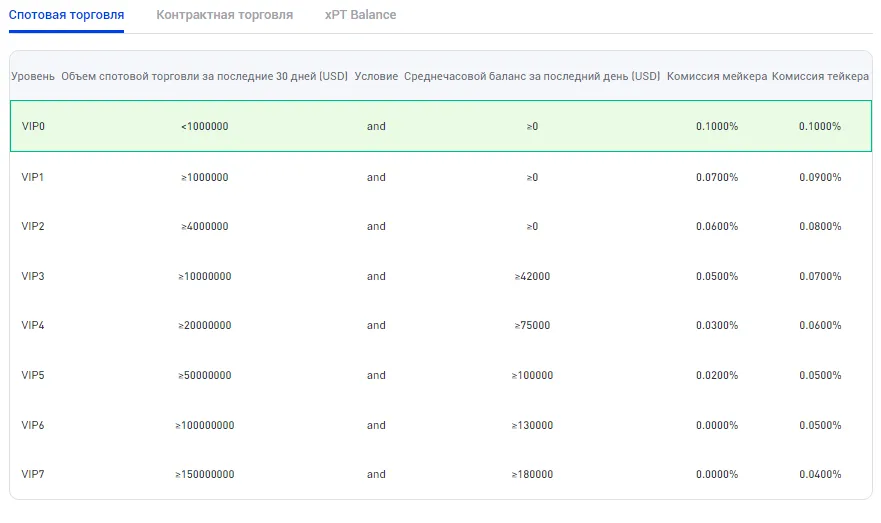Open the xPT Balance tab
The width and height of the screenshot is (881, 523).
360,15
